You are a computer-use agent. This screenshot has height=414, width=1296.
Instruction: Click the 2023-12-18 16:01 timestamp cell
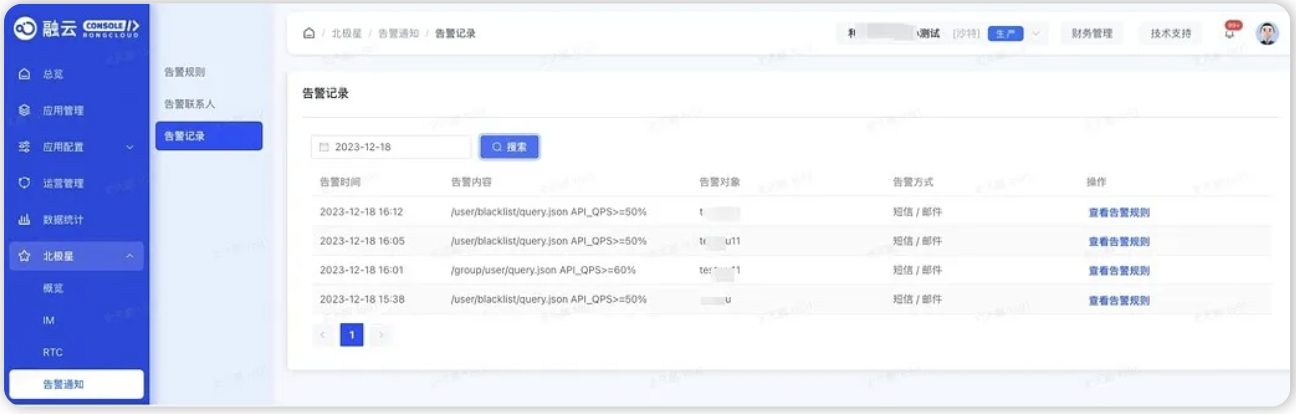click(361, 270)
